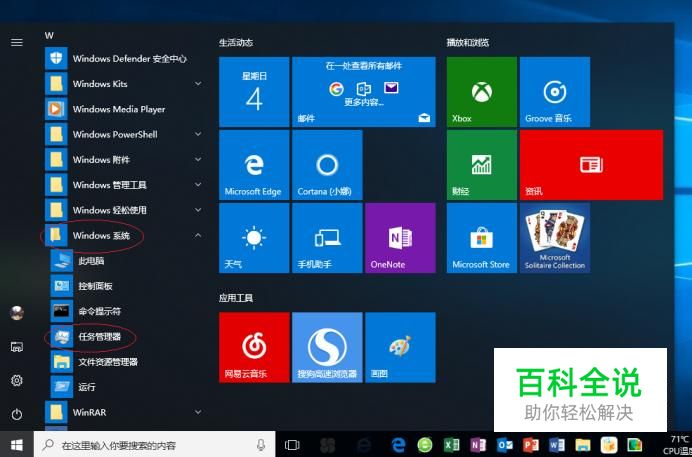Open the red 资讯 news tile
This screenshot has height=457, width=692.
click(x=591, y=165)
